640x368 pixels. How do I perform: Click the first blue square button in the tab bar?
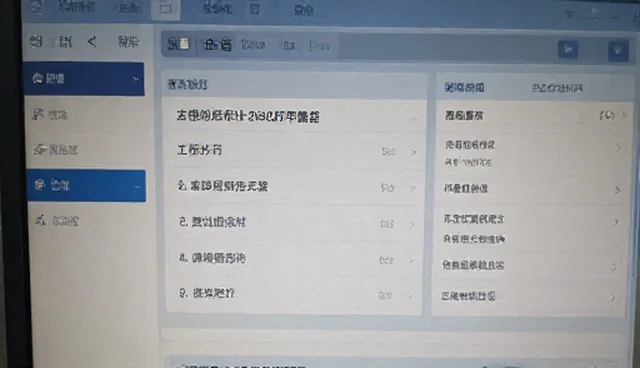[x=568, y=50]
